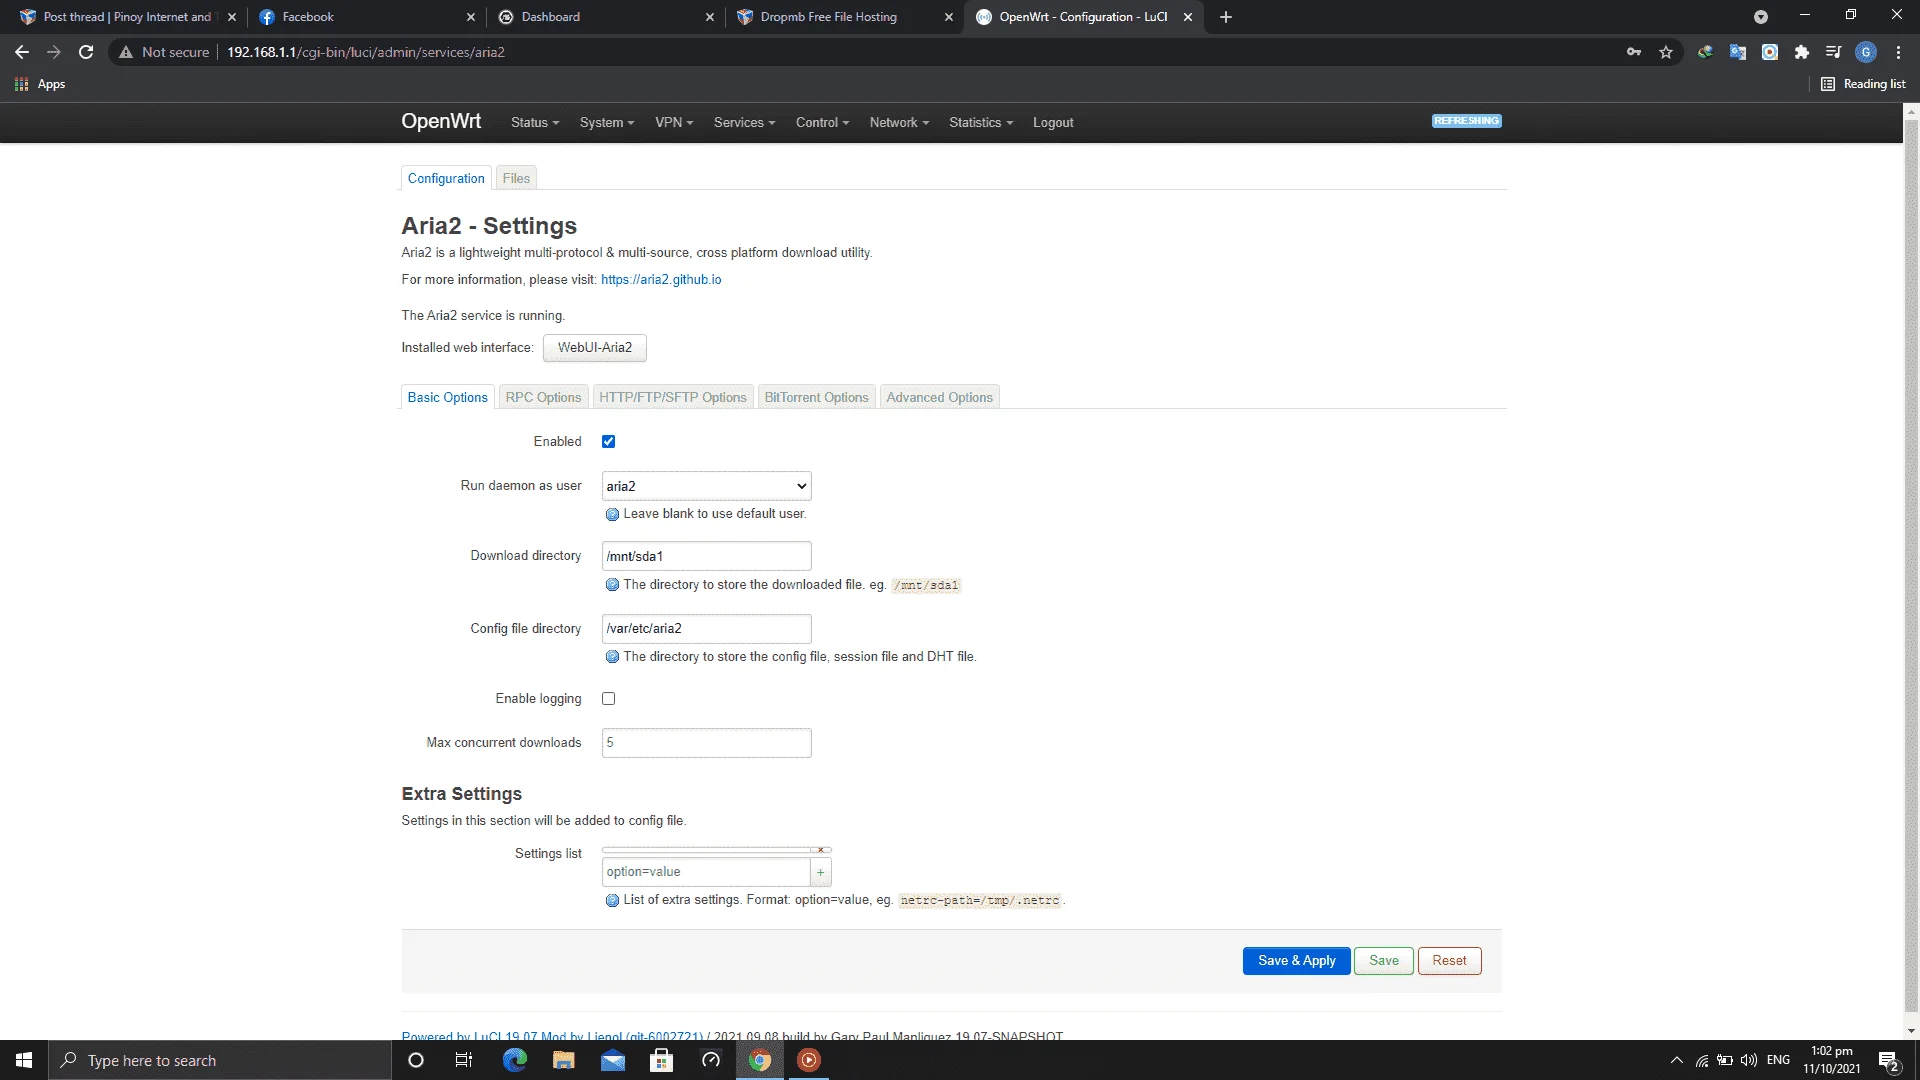Reload the current page
The image size is (1920, 1080).
(86, 52)
